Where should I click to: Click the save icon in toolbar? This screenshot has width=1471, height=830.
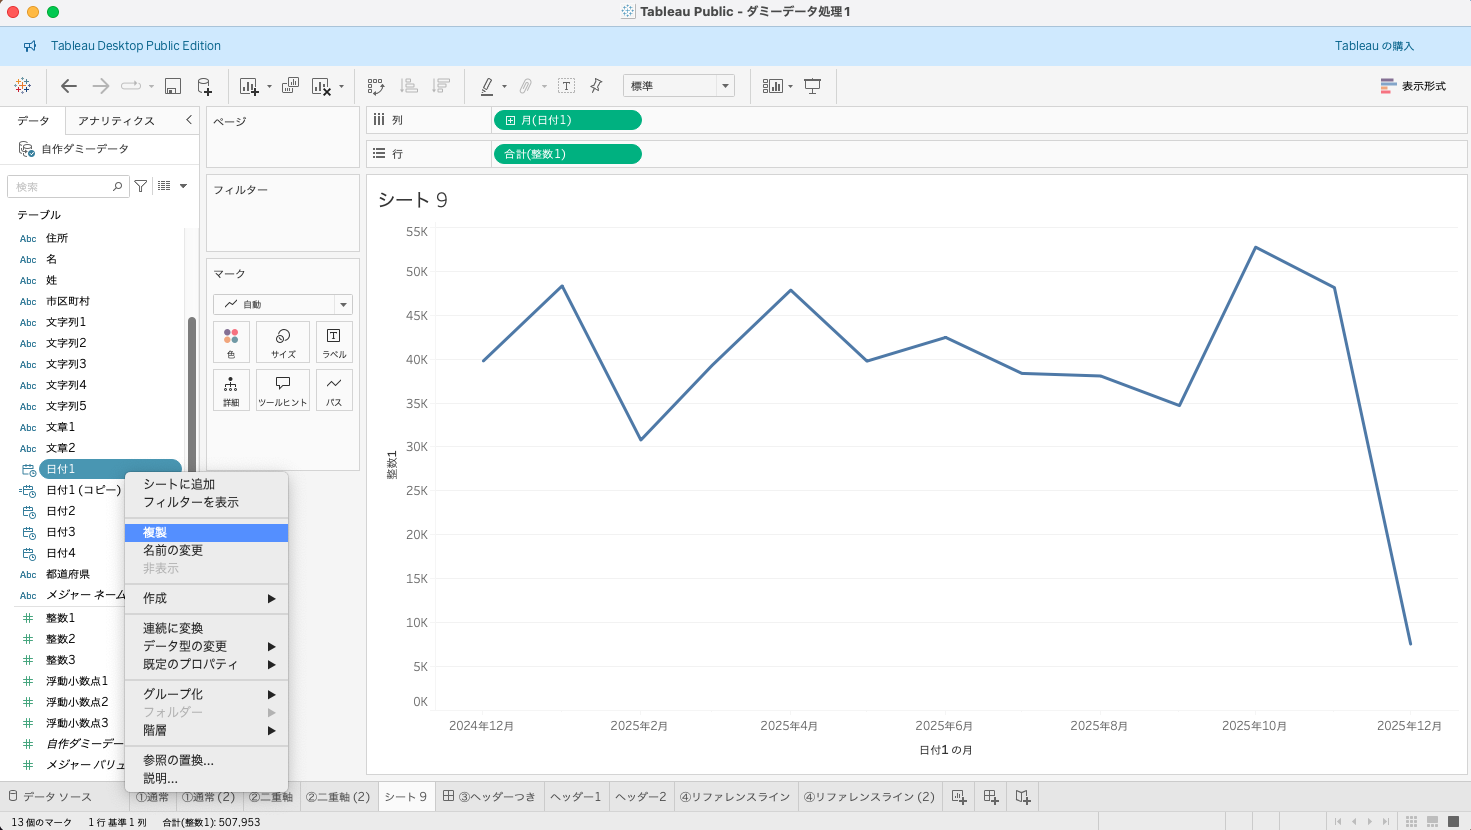(x=172, y=86)
